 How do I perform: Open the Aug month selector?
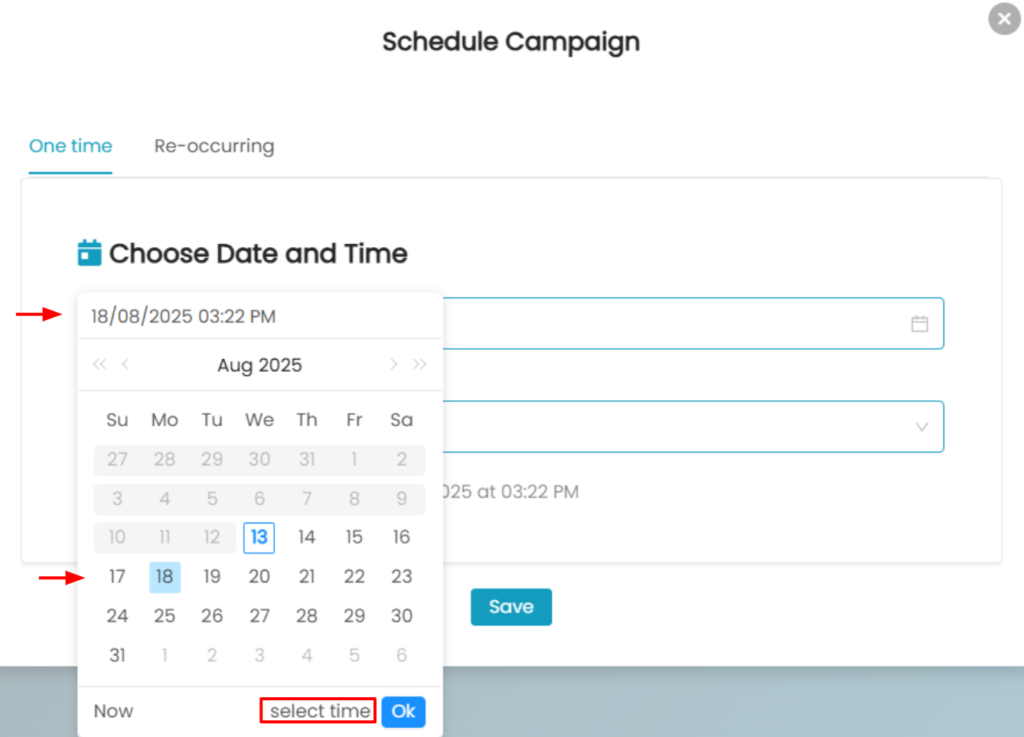pyautogui.click(x=235, y=365)
